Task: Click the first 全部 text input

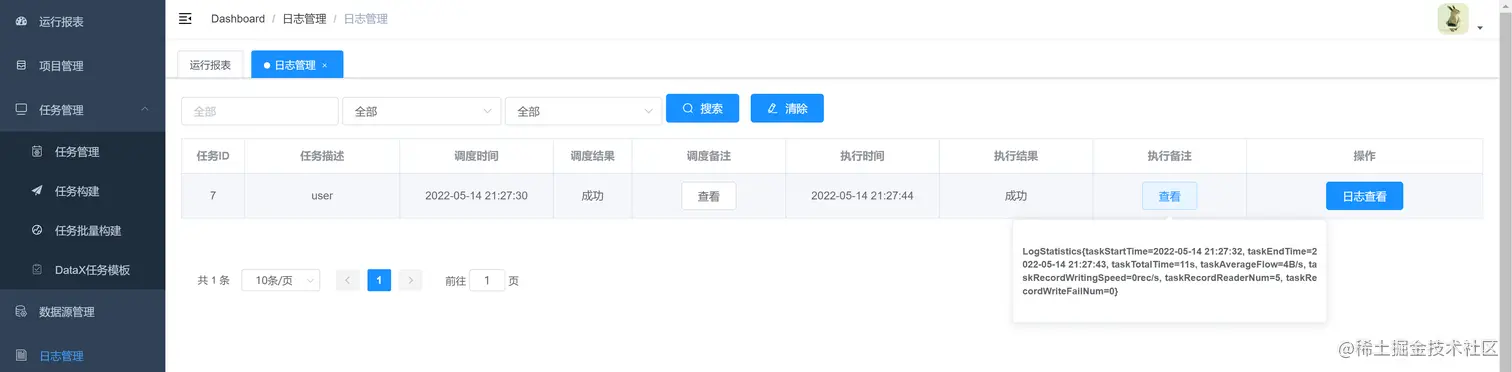Action: coord(259,111)
